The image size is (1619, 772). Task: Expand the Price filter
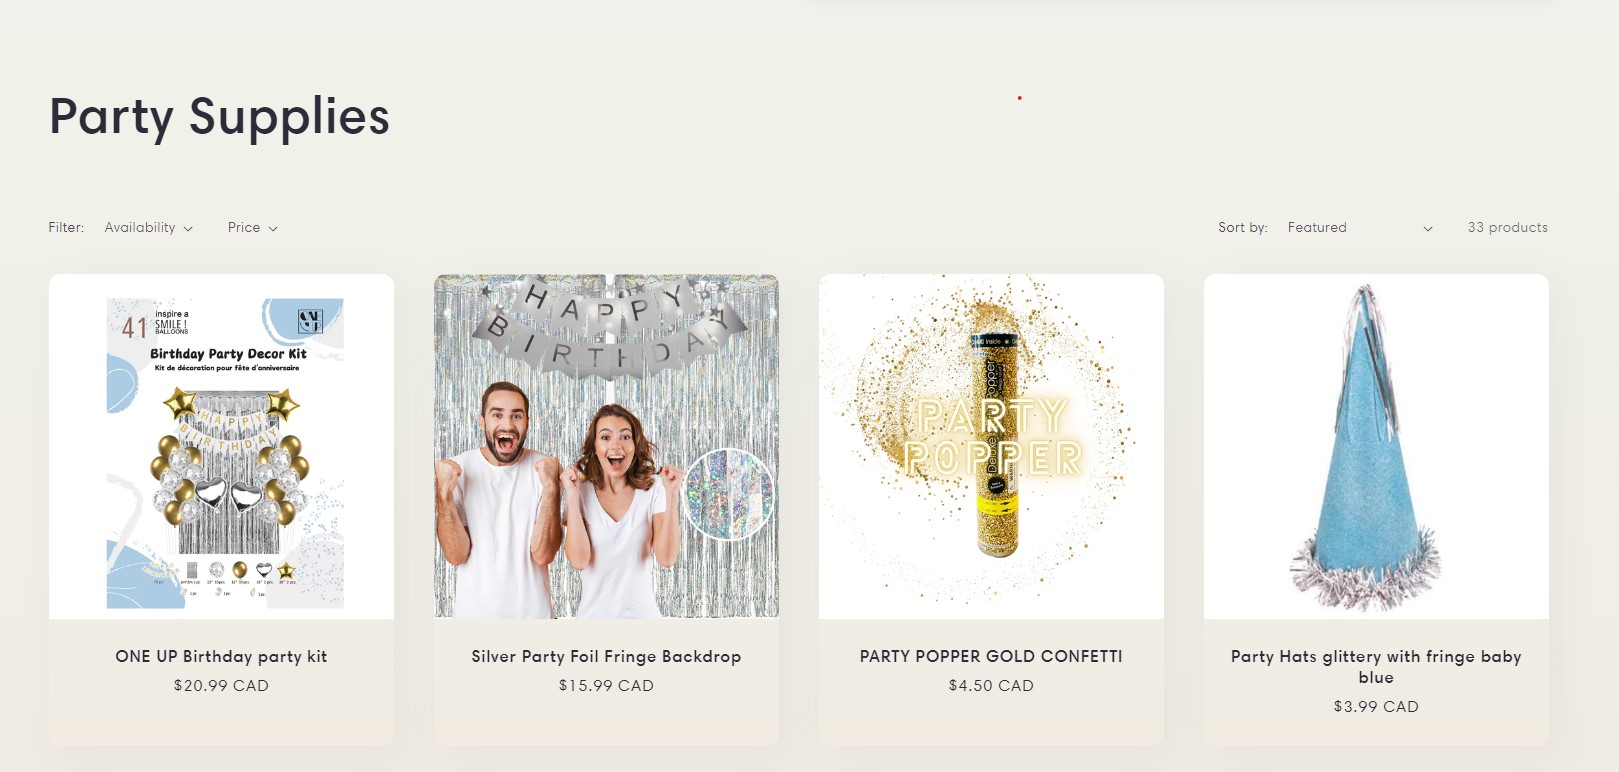pos(252,228)
